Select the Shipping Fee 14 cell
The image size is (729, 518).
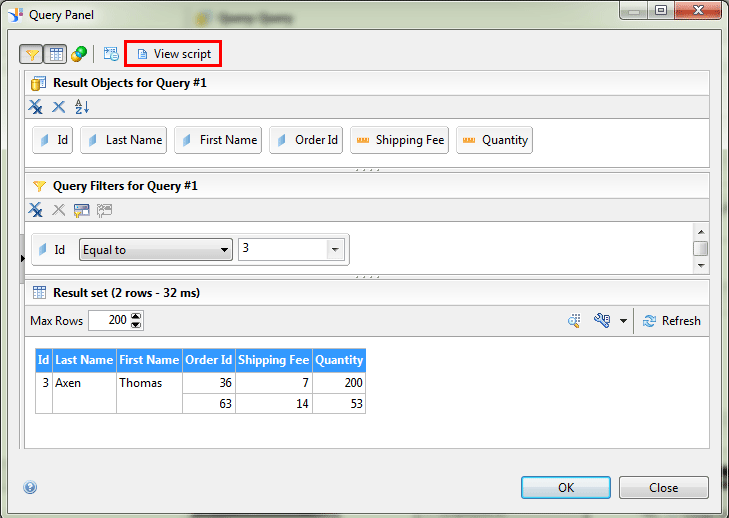(274, 404)
